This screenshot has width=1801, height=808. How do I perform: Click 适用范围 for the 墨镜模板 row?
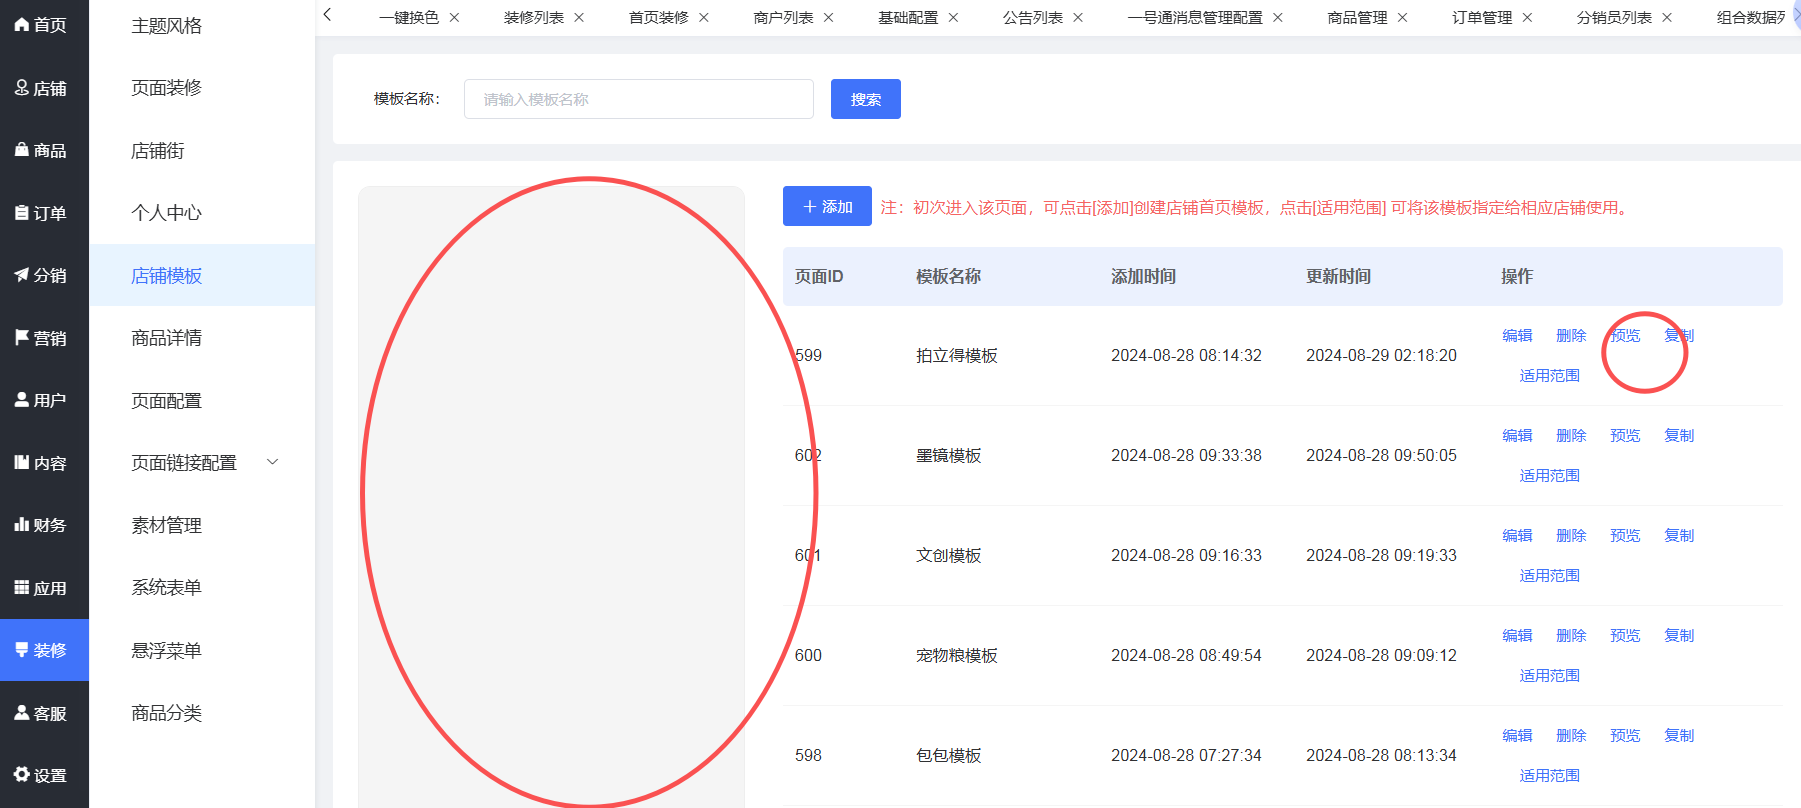pyautogui.click(x=1549, y=476)
